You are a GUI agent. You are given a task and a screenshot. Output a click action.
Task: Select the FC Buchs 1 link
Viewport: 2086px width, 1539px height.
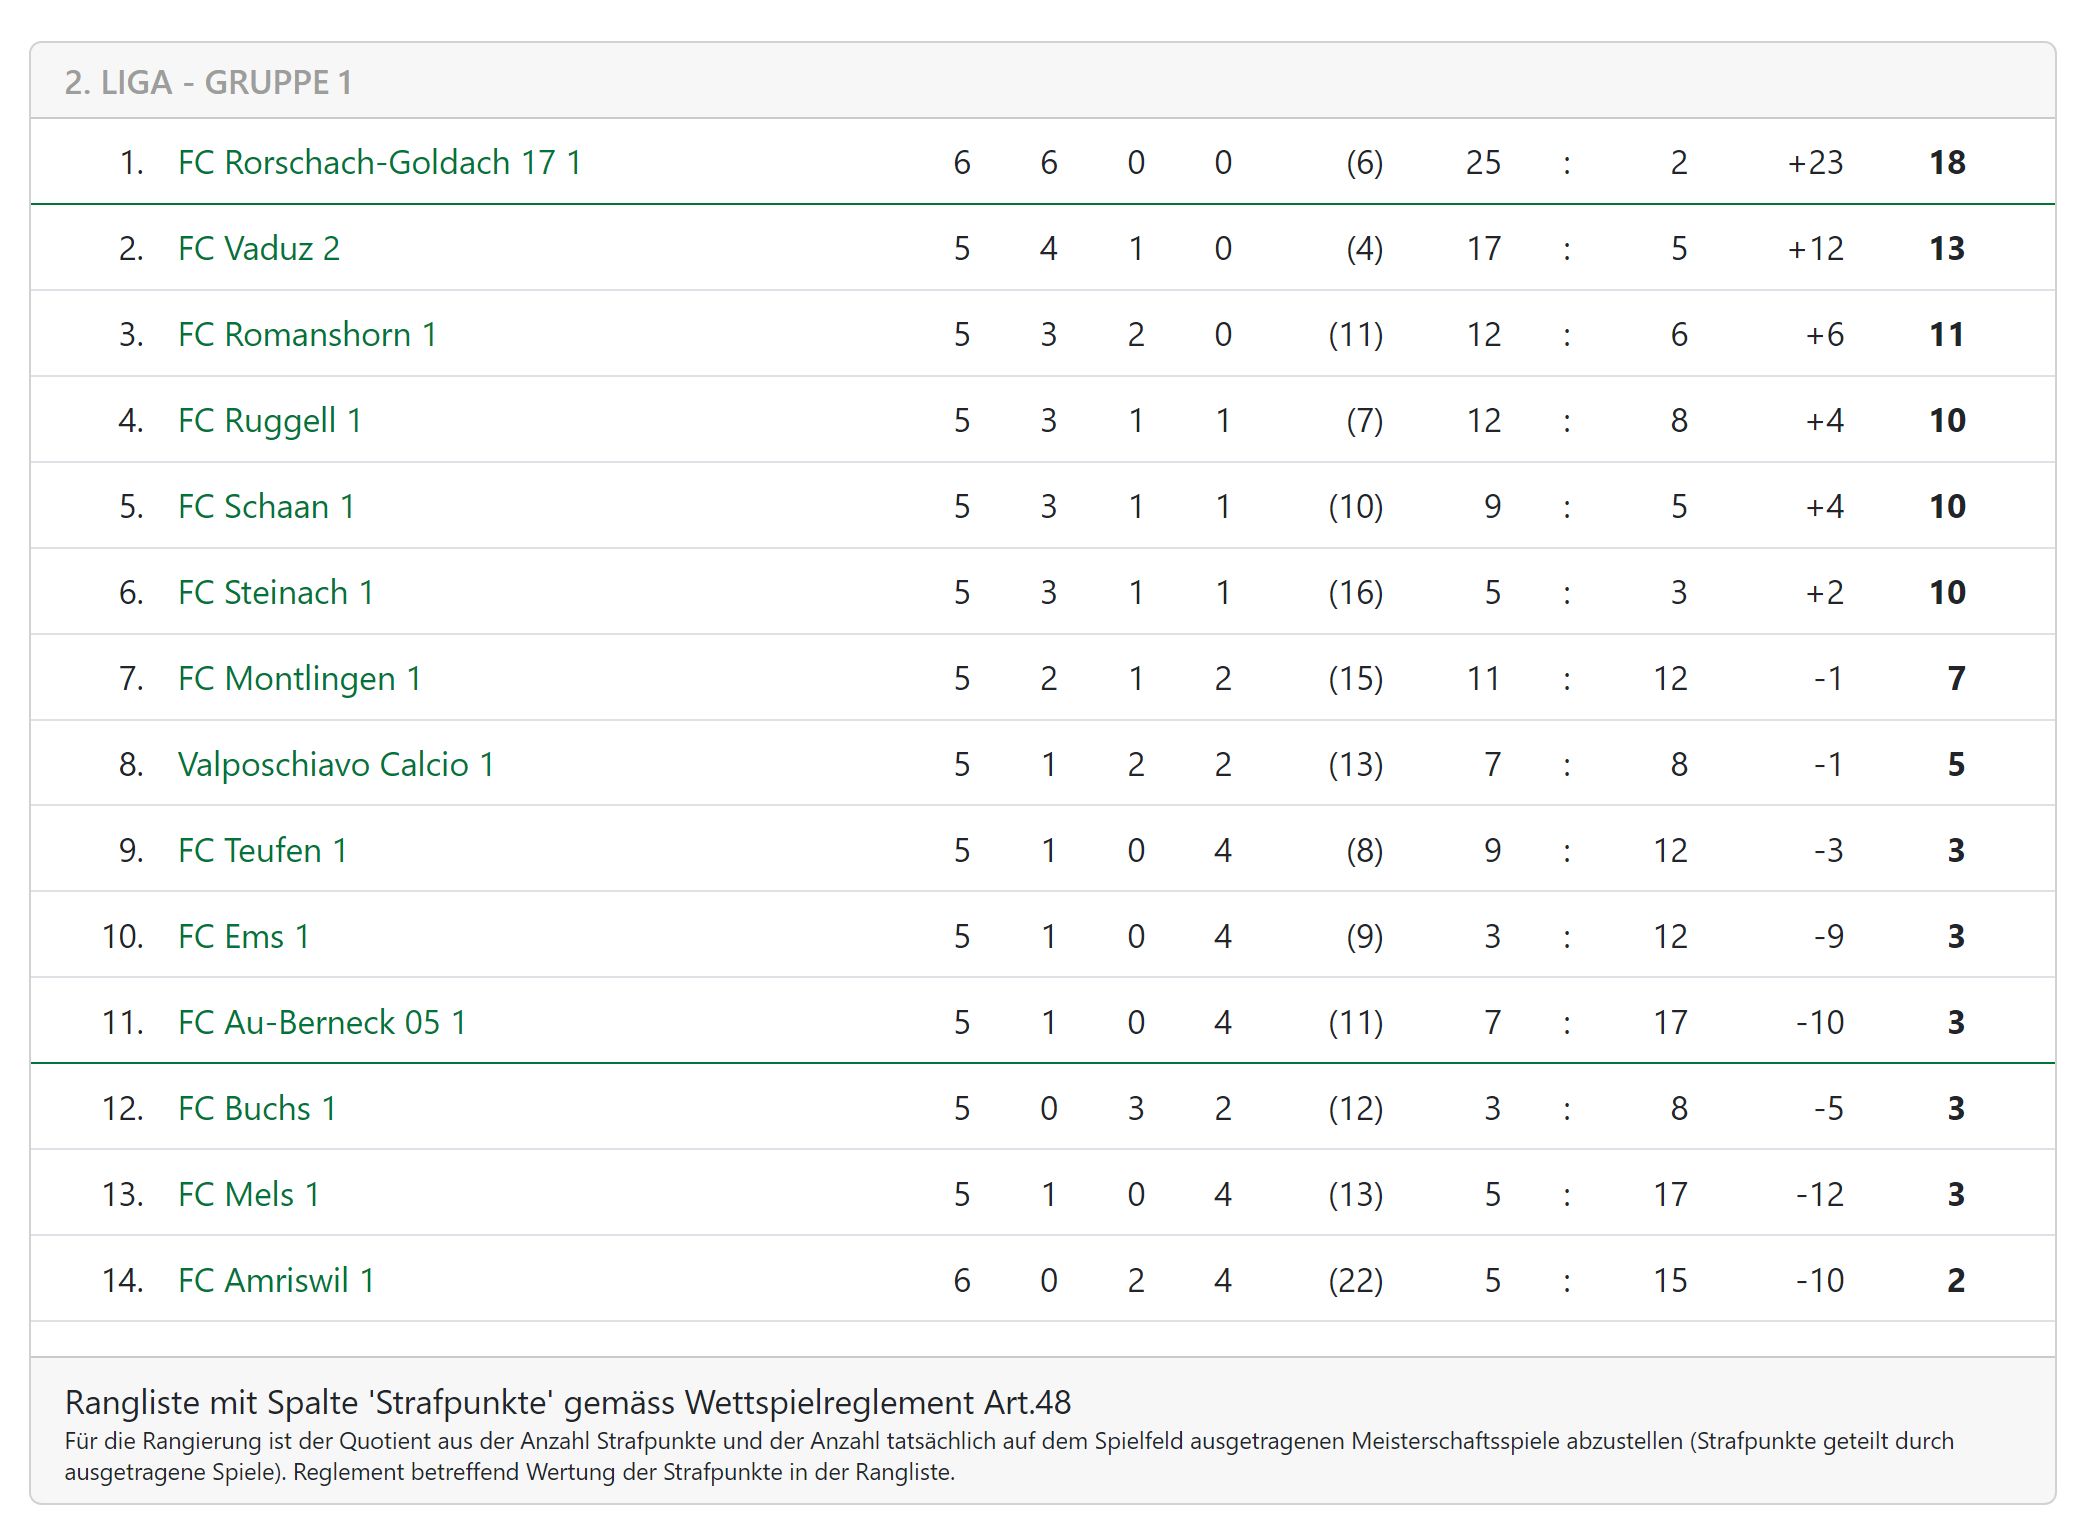coord(257,1108)
